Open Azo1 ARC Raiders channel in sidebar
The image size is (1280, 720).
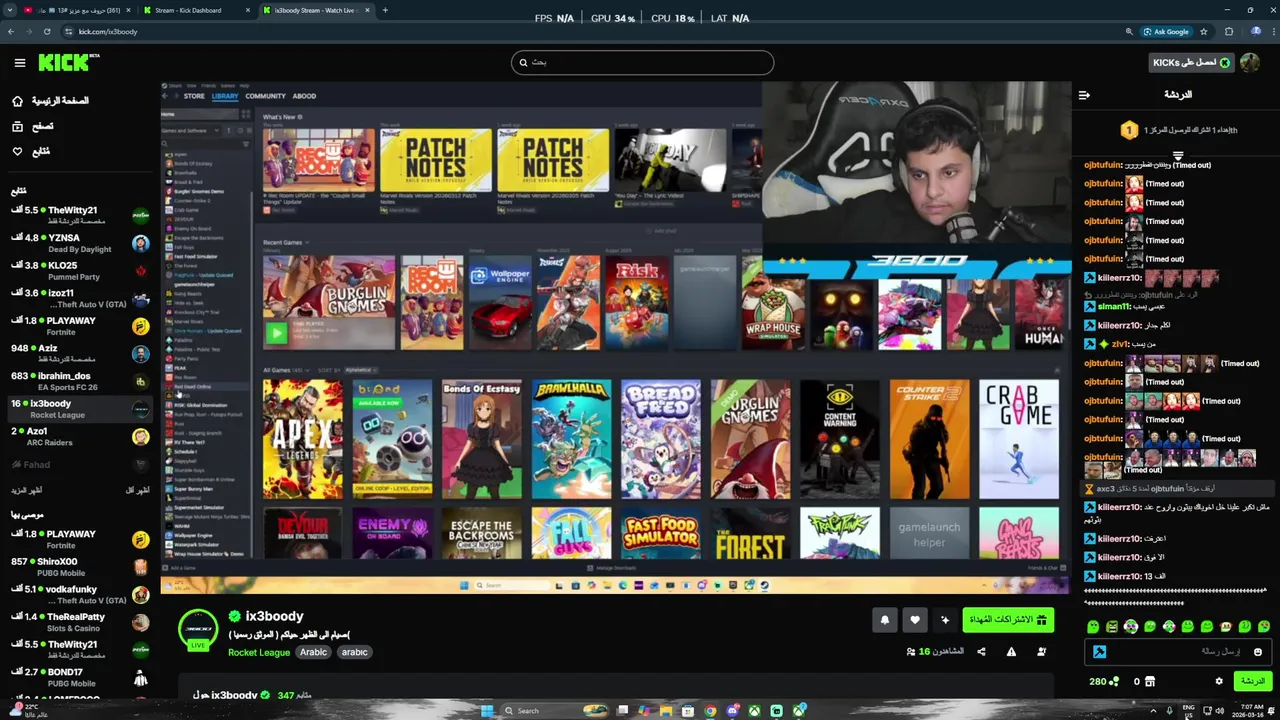(80, 436)
